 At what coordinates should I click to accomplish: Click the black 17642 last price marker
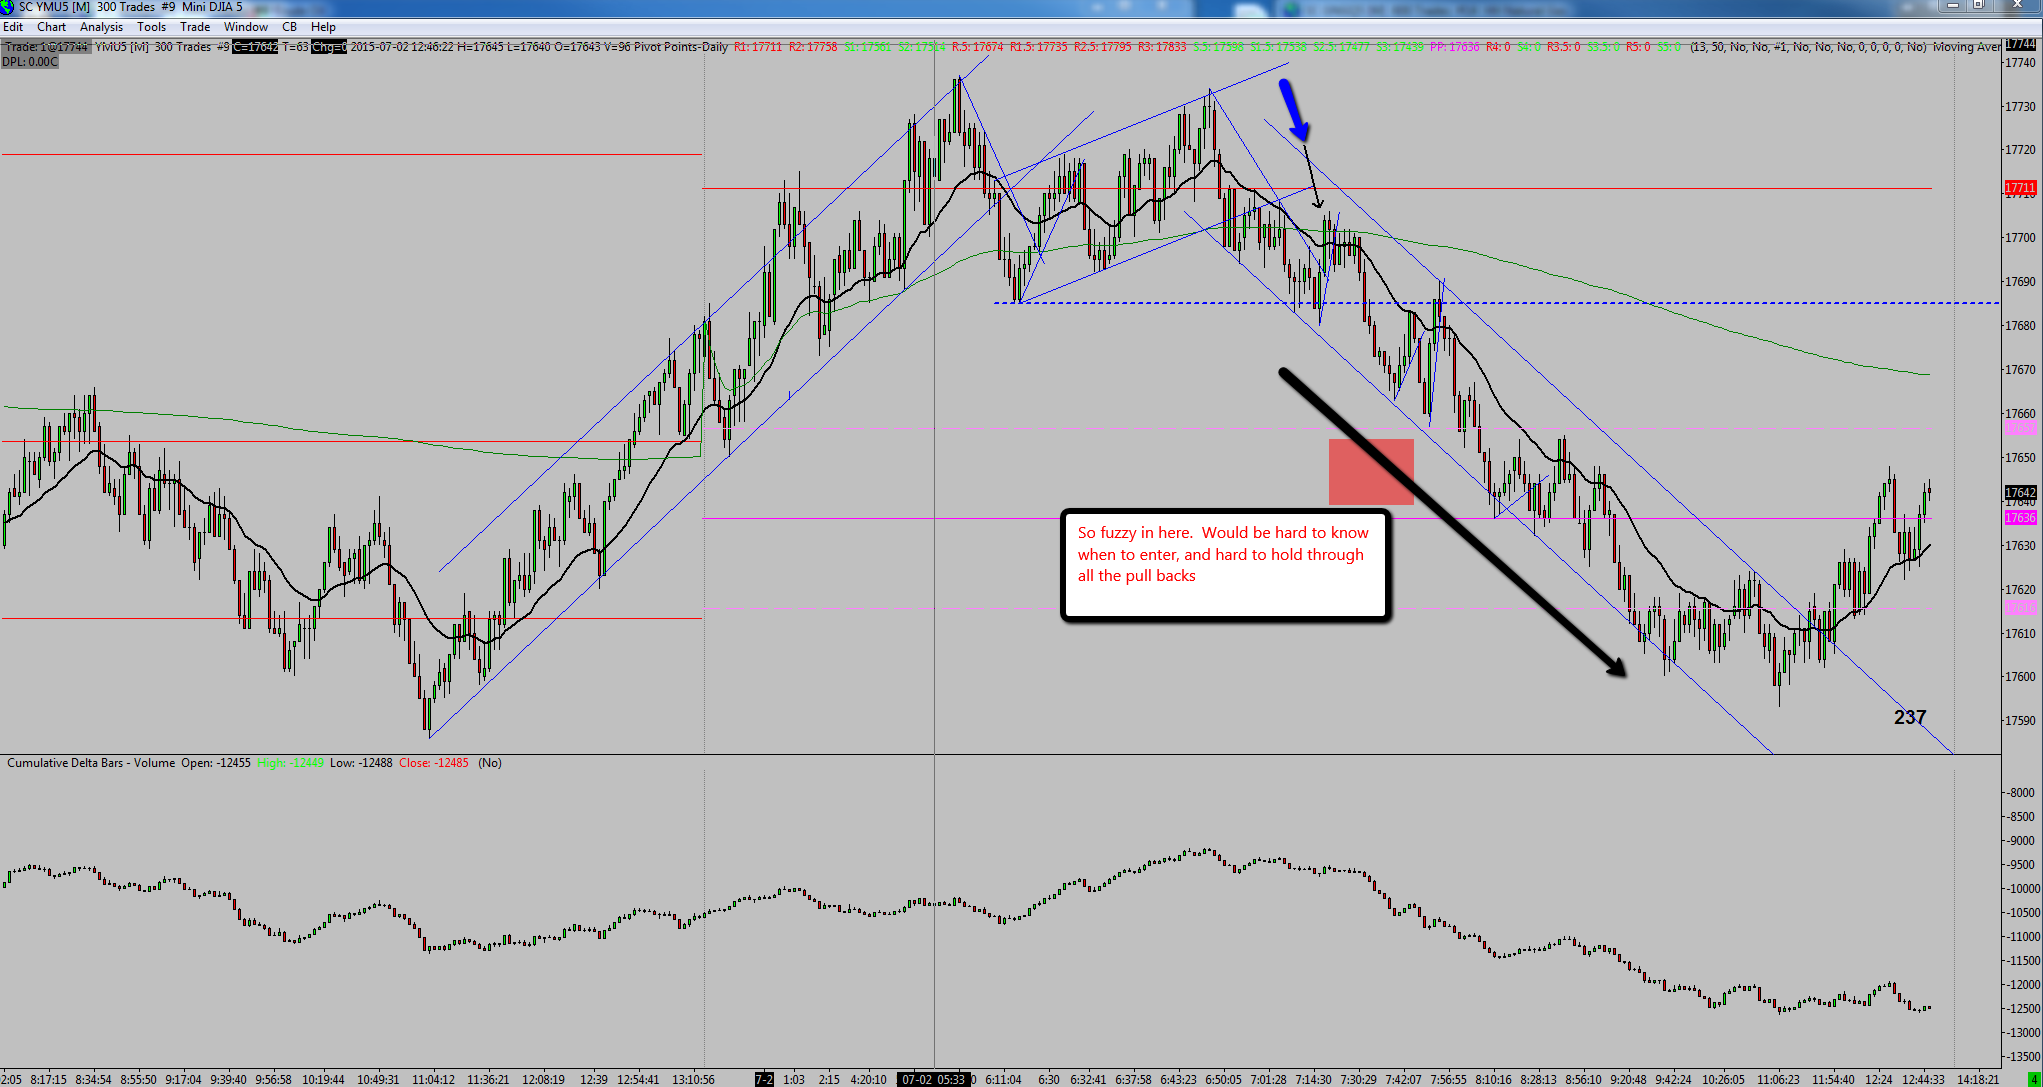click(2020, 492)
